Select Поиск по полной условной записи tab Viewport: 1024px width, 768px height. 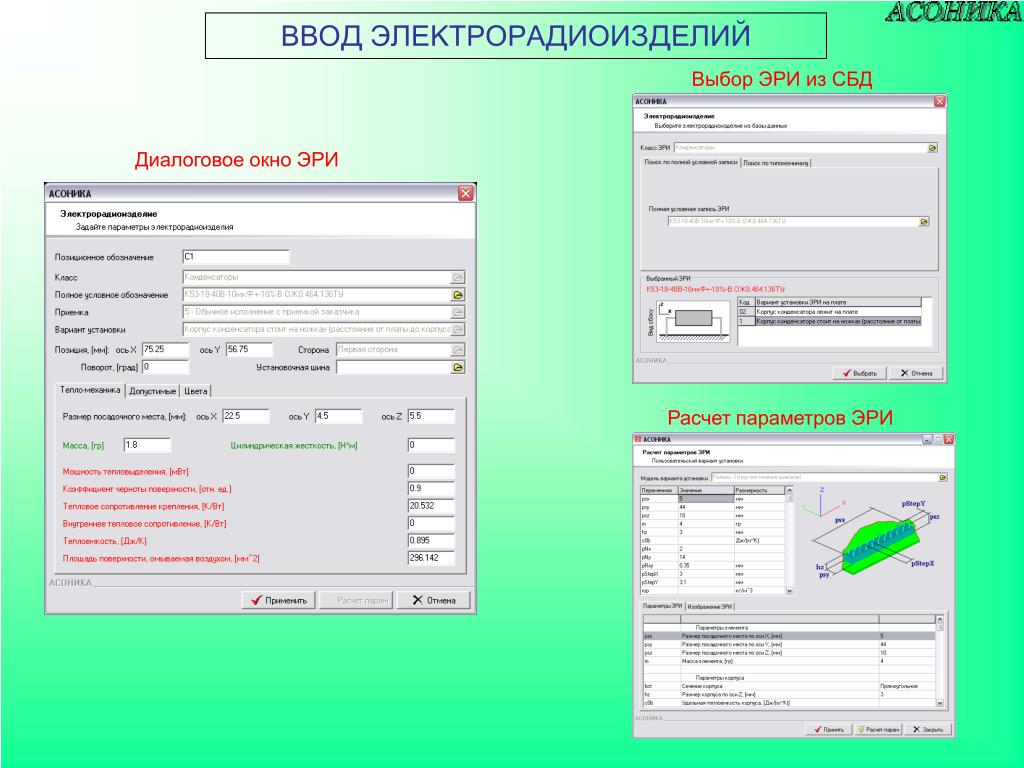tap(691, 162)
